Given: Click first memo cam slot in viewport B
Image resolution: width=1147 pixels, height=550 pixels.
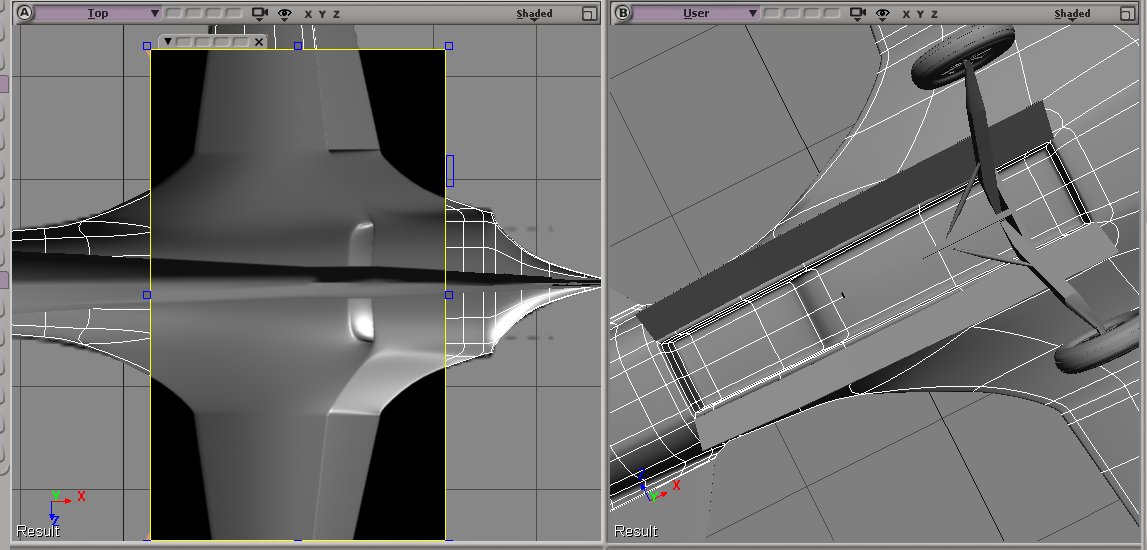Looking at the screenshot, I should [770, 14].
